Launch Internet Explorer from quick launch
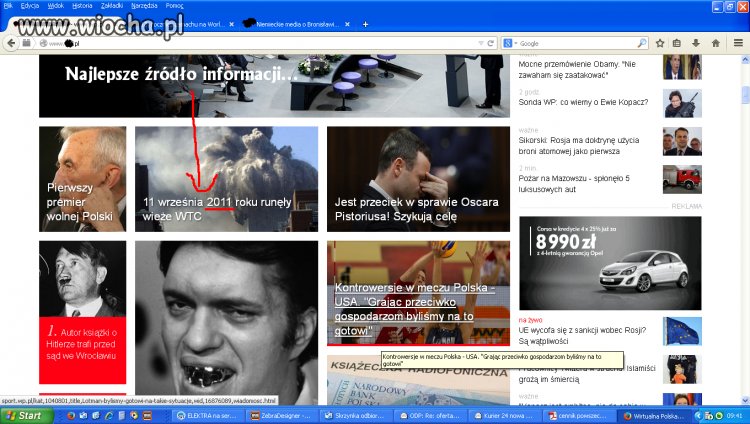The height and width of the screenshot is (424, 750). click(x=109, y=415)
